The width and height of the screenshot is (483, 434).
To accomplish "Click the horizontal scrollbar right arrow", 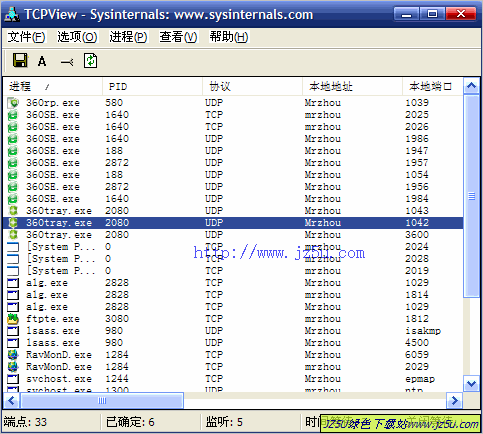I will (x=454, y=400).
